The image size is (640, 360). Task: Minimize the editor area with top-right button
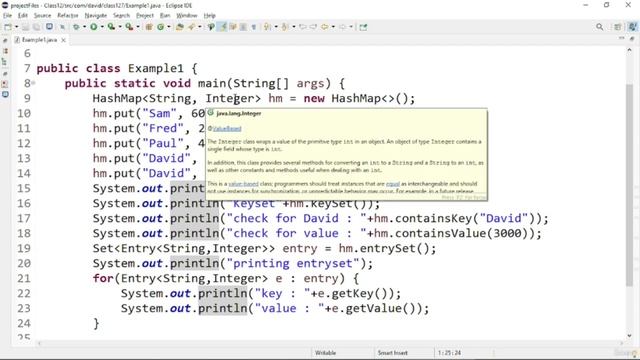click(x=621, y=38)
